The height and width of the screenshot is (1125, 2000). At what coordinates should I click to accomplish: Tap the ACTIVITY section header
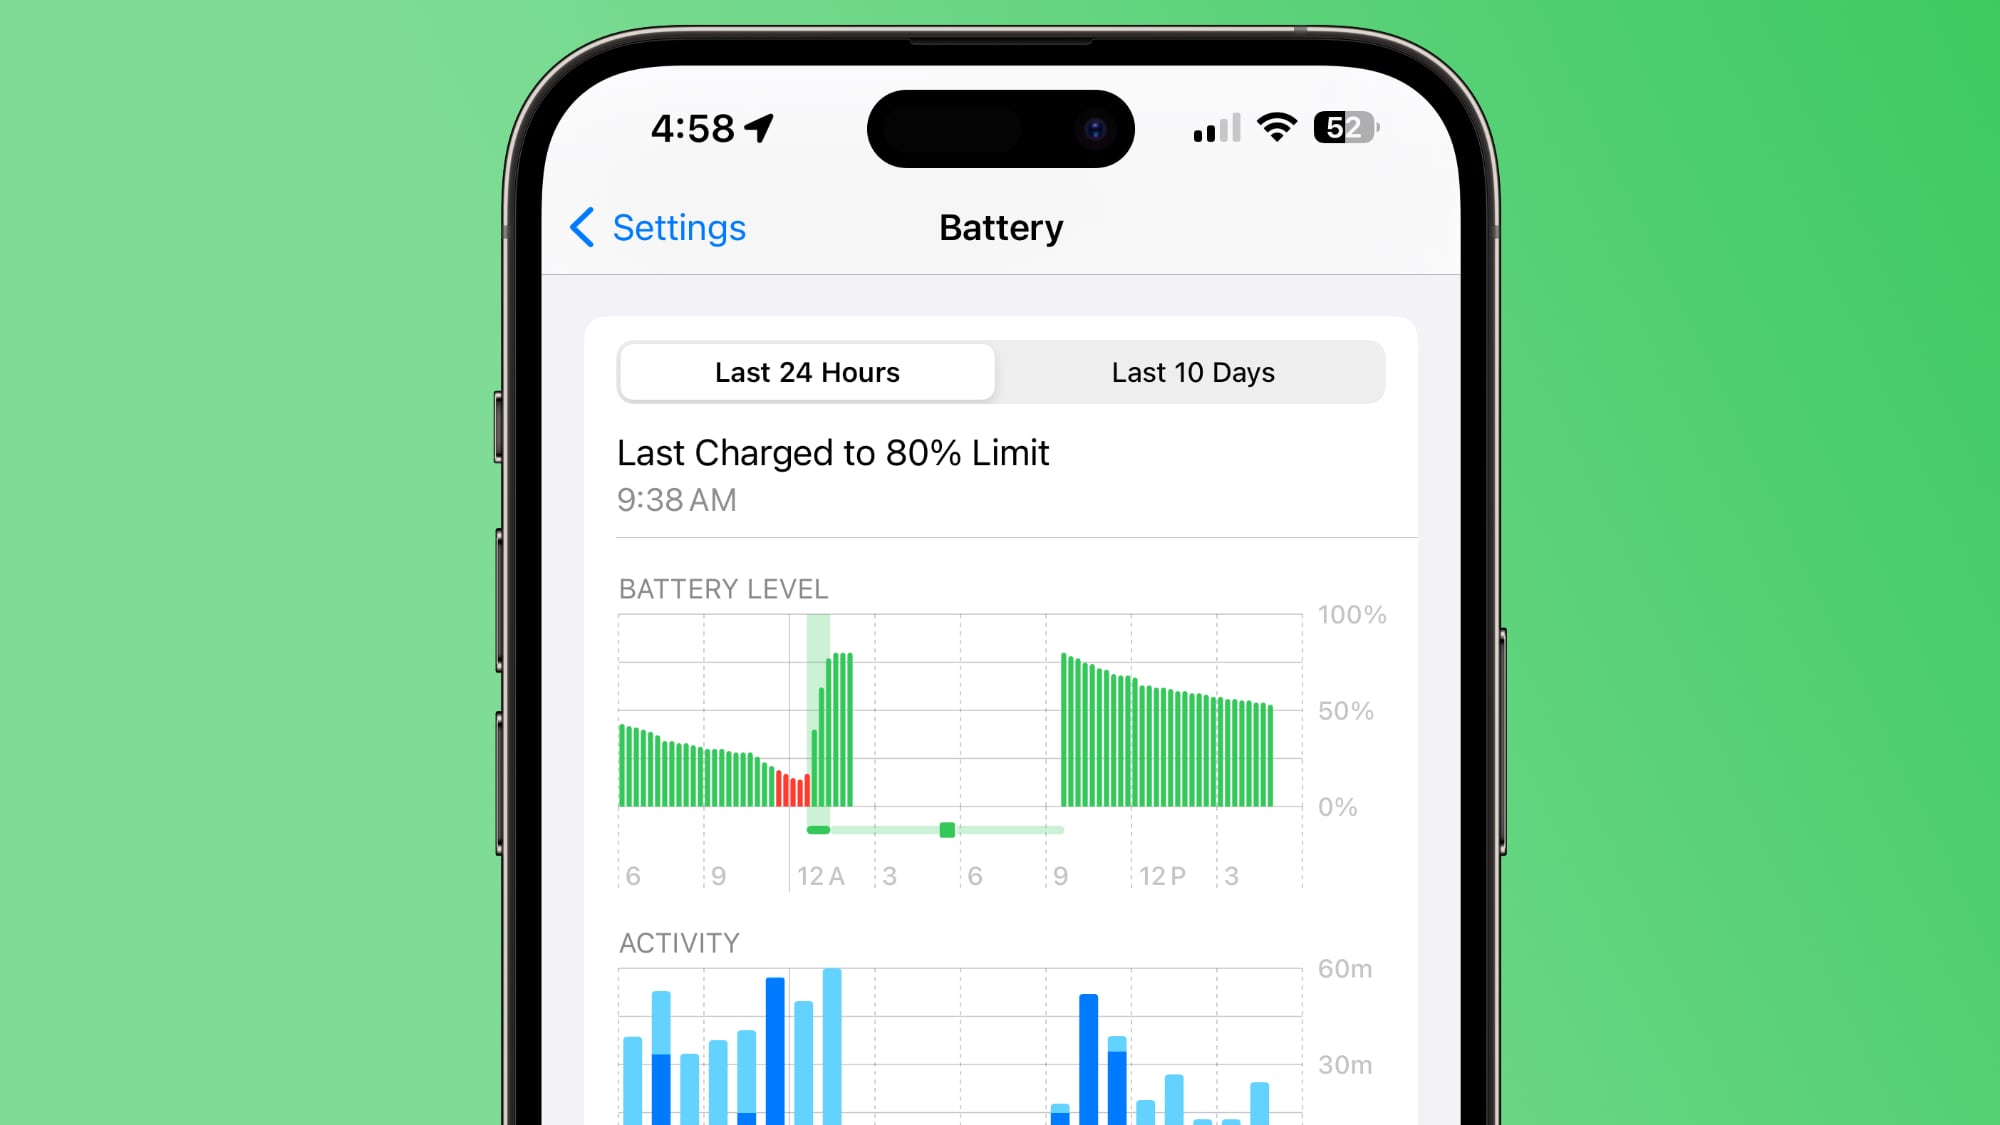tap(679, 944)
